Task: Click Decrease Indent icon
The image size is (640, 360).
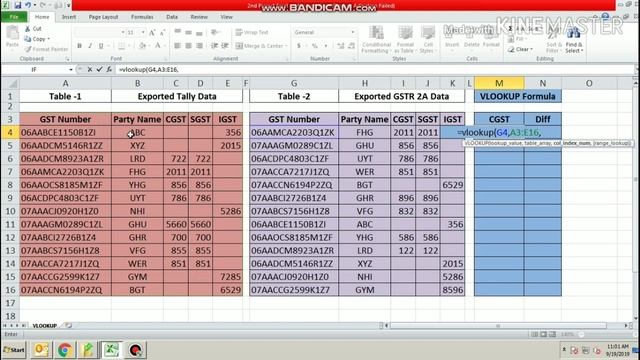Action: pos(214,46)
